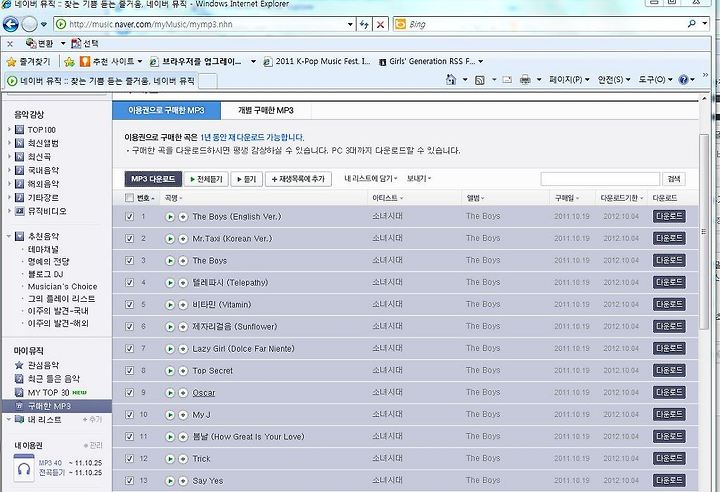
Task: Click the 관심음악 star icon in sidebar
Action: coord(19,365)
